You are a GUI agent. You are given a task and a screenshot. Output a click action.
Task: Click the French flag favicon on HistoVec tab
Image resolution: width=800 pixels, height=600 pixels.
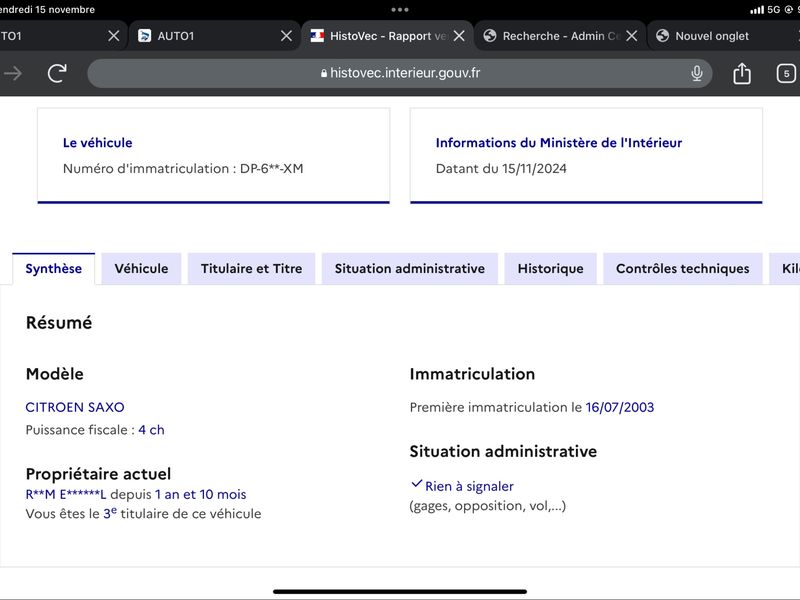pos(317,36)
